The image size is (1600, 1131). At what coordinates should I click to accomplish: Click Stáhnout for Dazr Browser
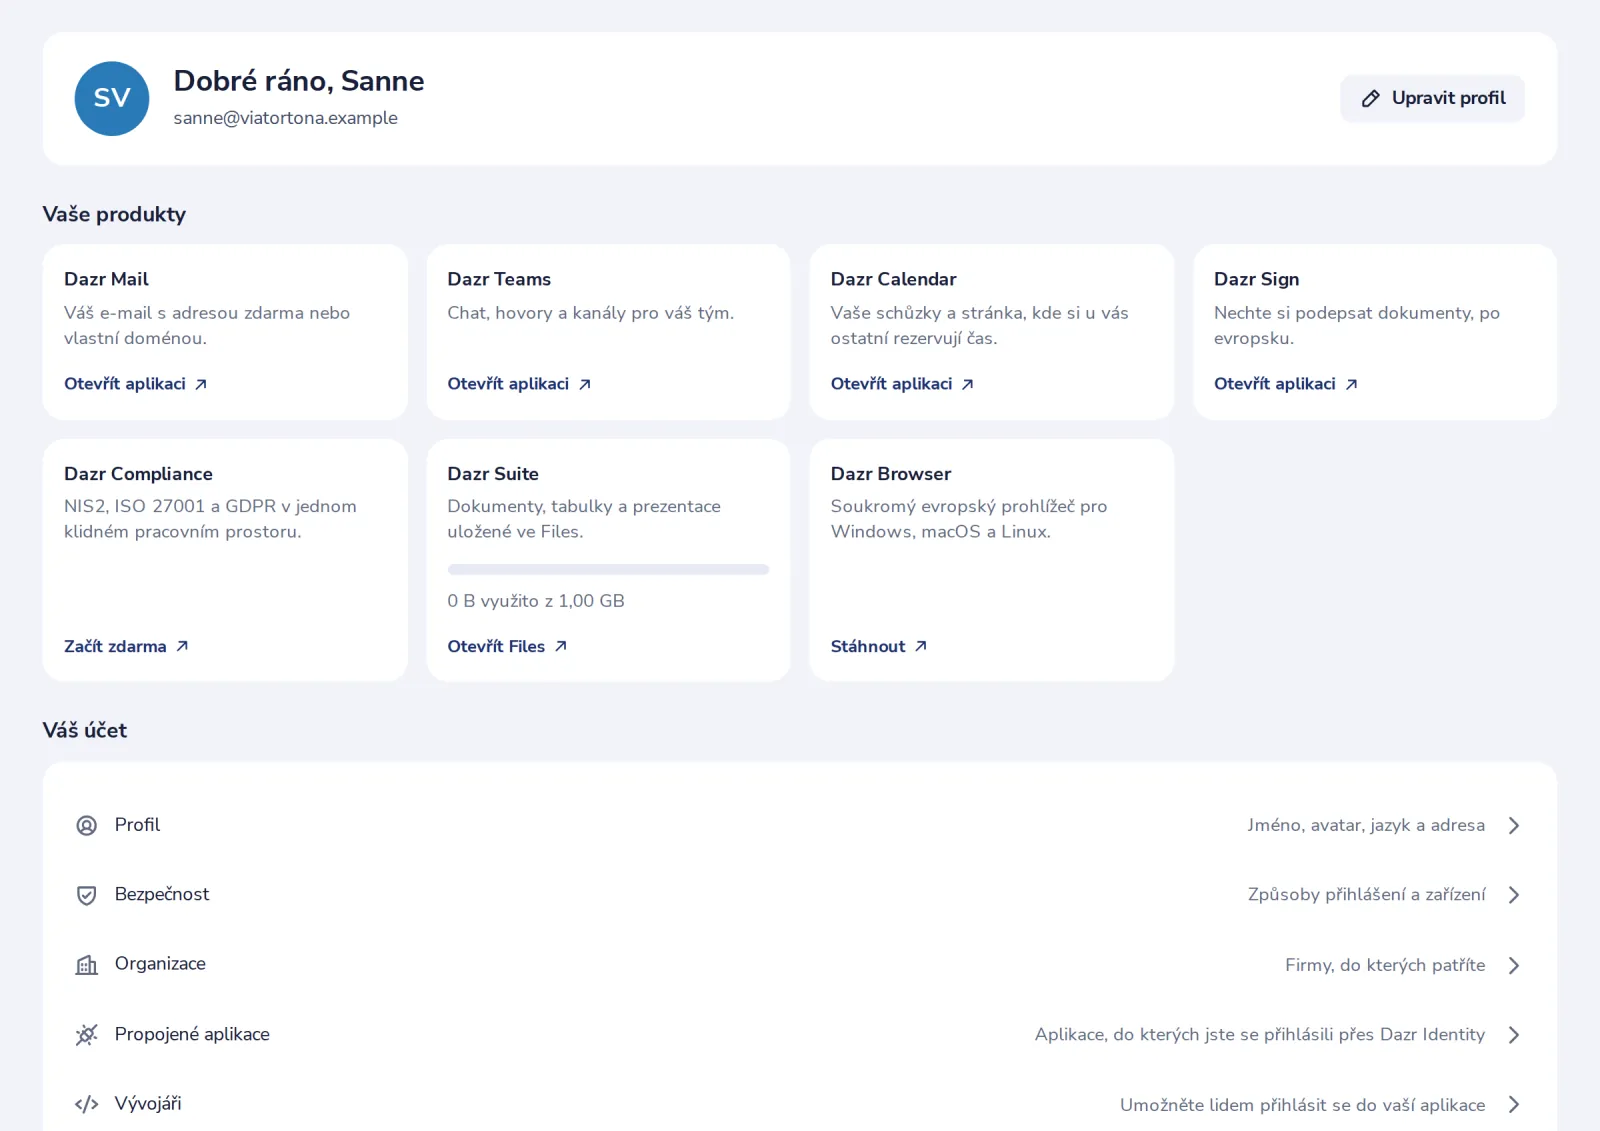pos(879,646)
